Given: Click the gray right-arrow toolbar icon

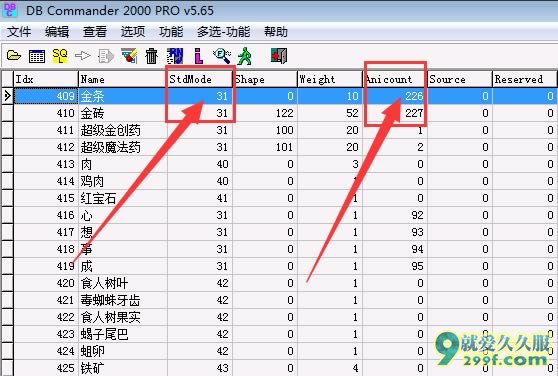Looking at the screenshot, I should point(83,56).
